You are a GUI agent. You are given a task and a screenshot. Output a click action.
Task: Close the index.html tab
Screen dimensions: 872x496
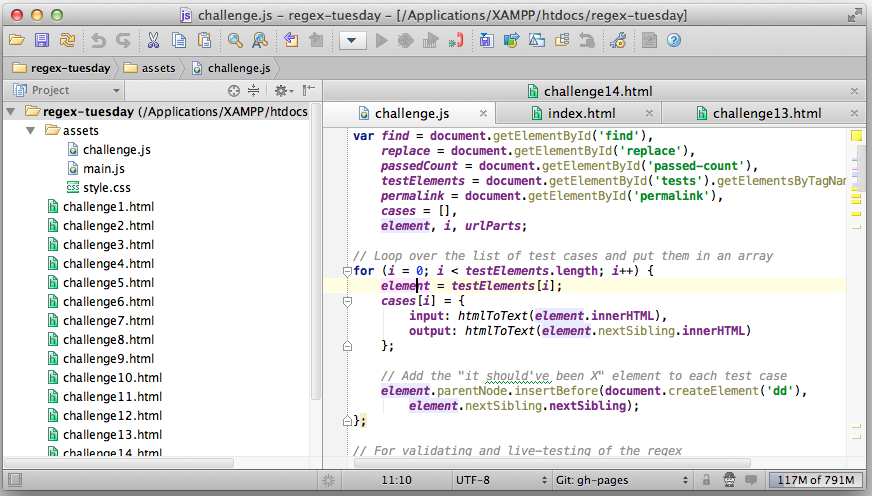coord(649,113)
